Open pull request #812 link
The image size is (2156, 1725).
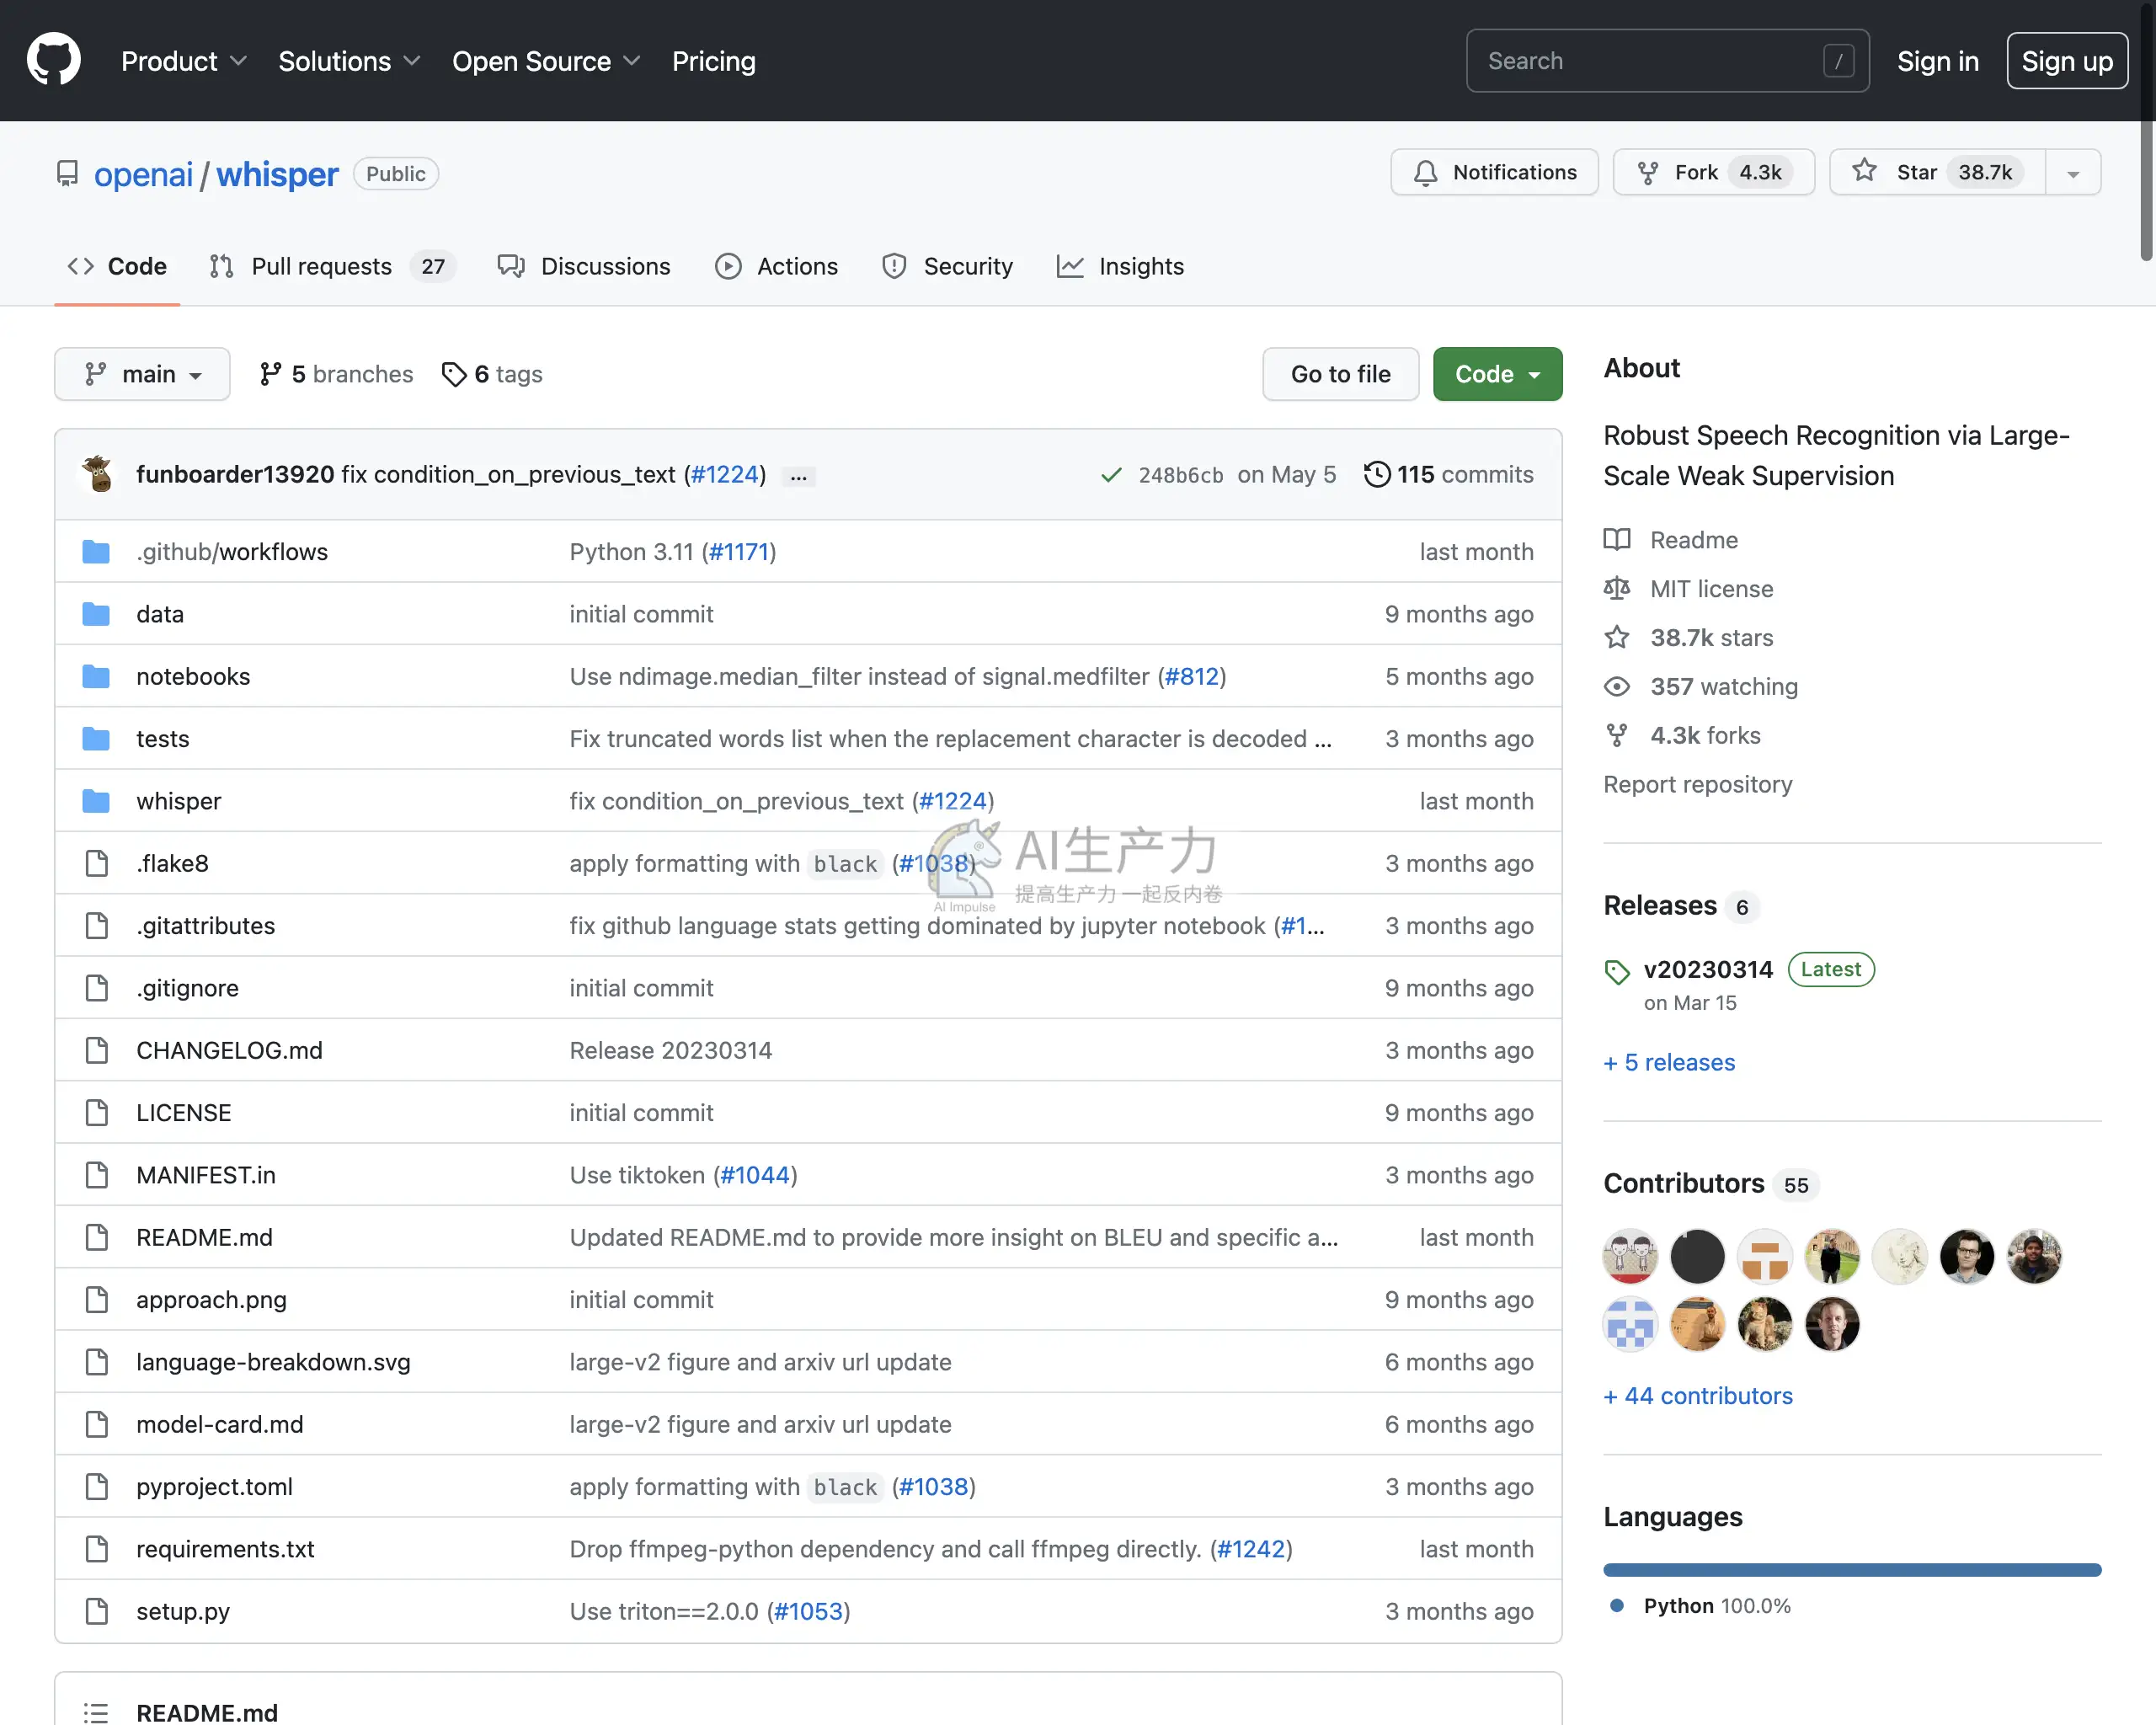coord(1192,677)
